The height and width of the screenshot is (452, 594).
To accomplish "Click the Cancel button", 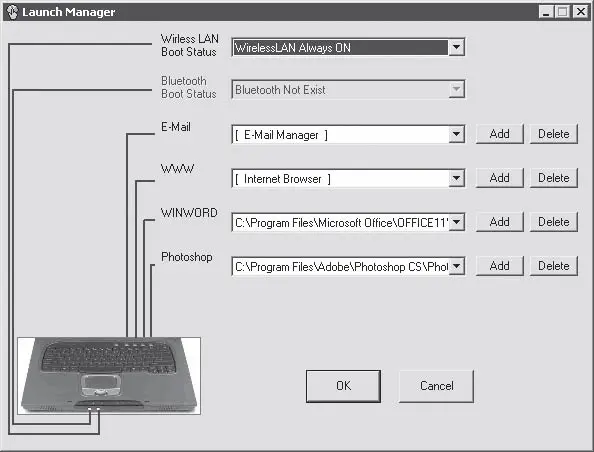I will pyautogui.click(x=436, y=386).
